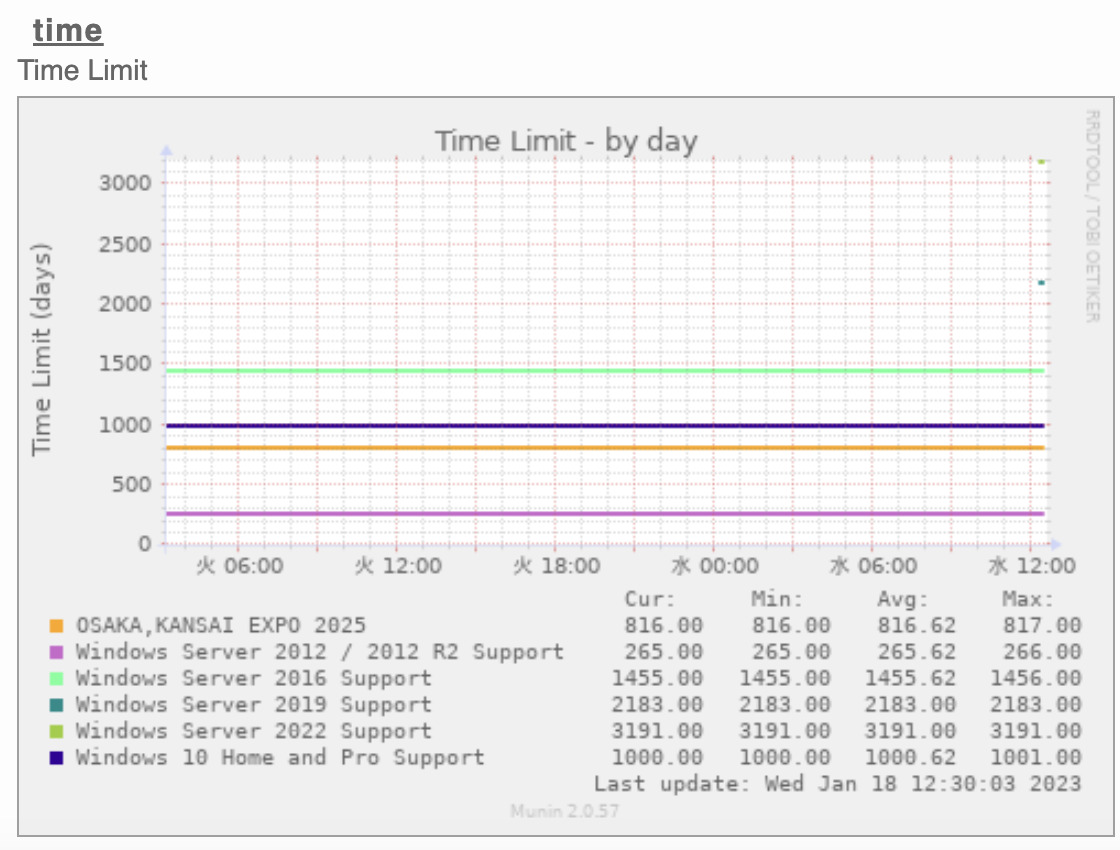Select 'Windows 10 Home and Pro Support' label

(280, 758)
